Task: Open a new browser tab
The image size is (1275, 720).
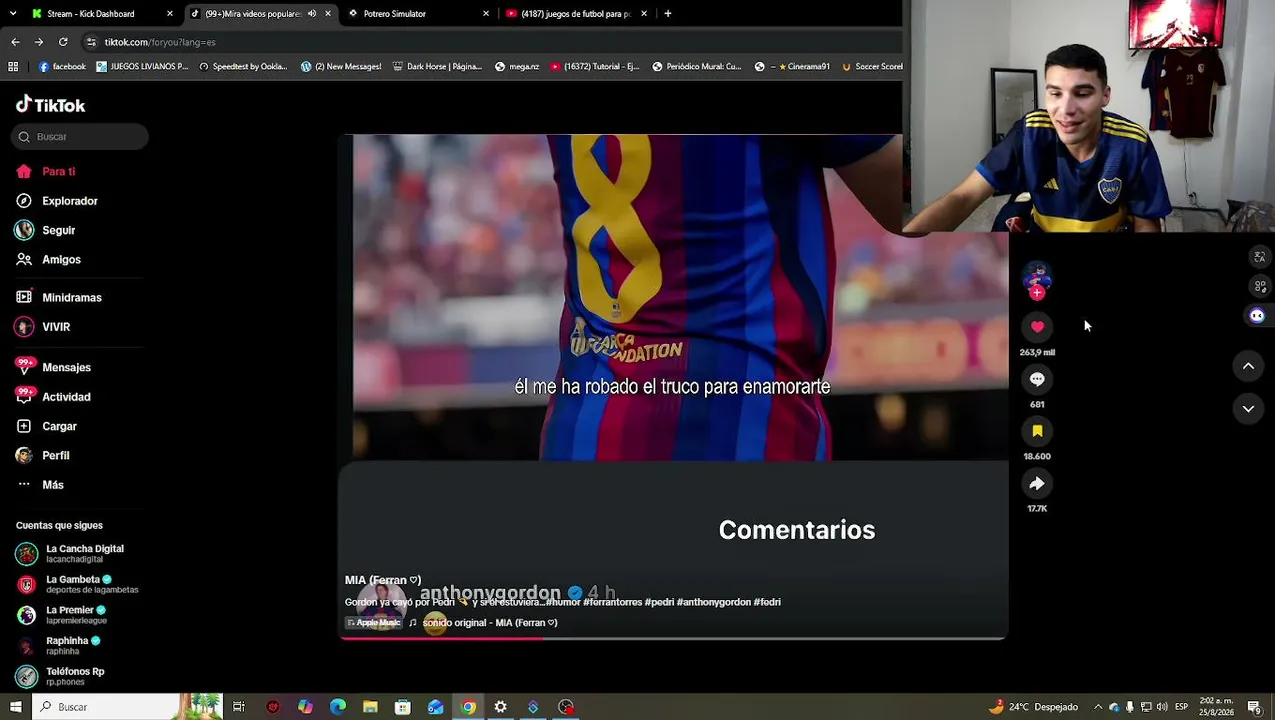Action: 667,14
